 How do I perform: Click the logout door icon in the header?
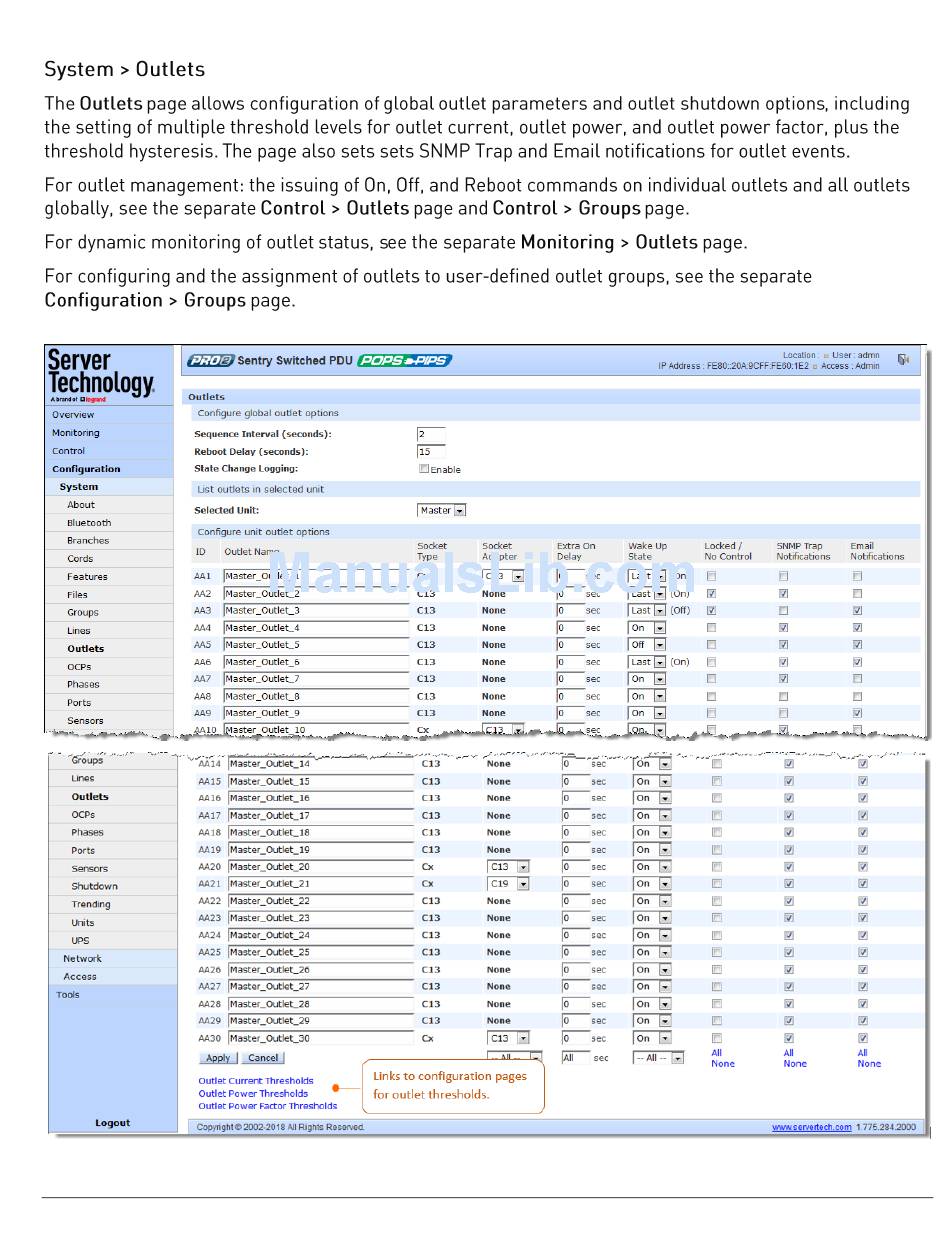[903, 359]
